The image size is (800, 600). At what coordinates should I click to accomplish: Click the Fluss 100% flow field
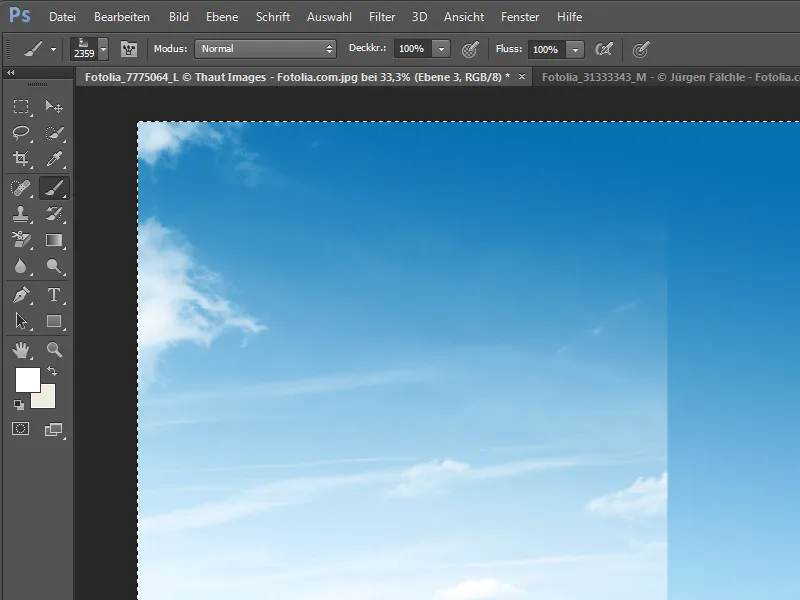tap(546, 49)
